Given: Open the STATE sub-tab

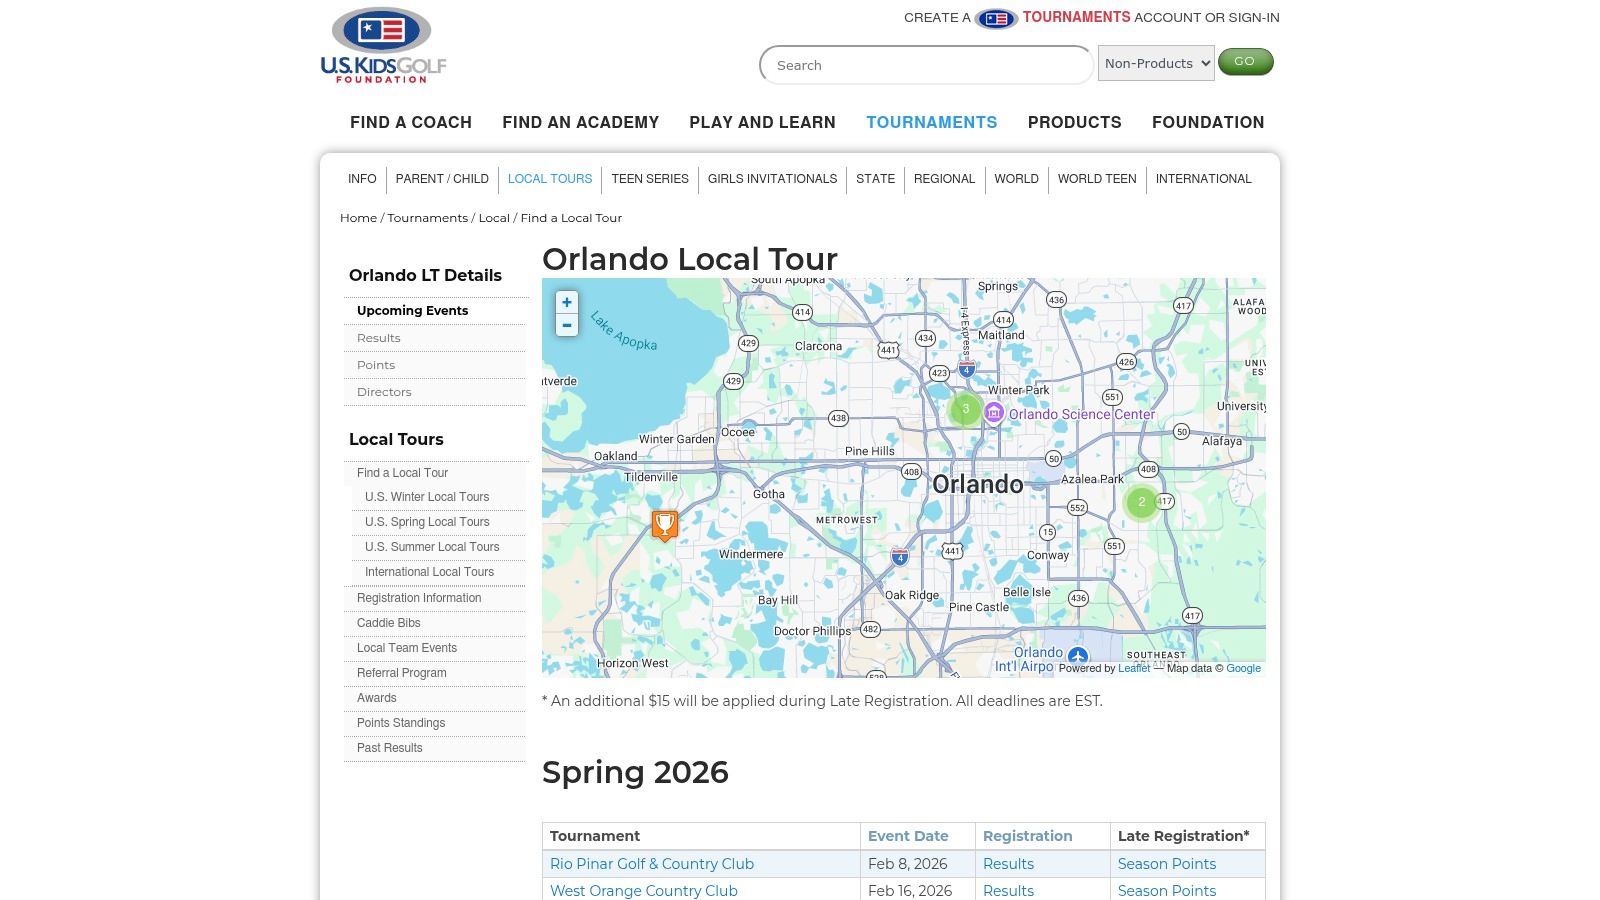Looking at the screenshot, I should coord(875,179).
